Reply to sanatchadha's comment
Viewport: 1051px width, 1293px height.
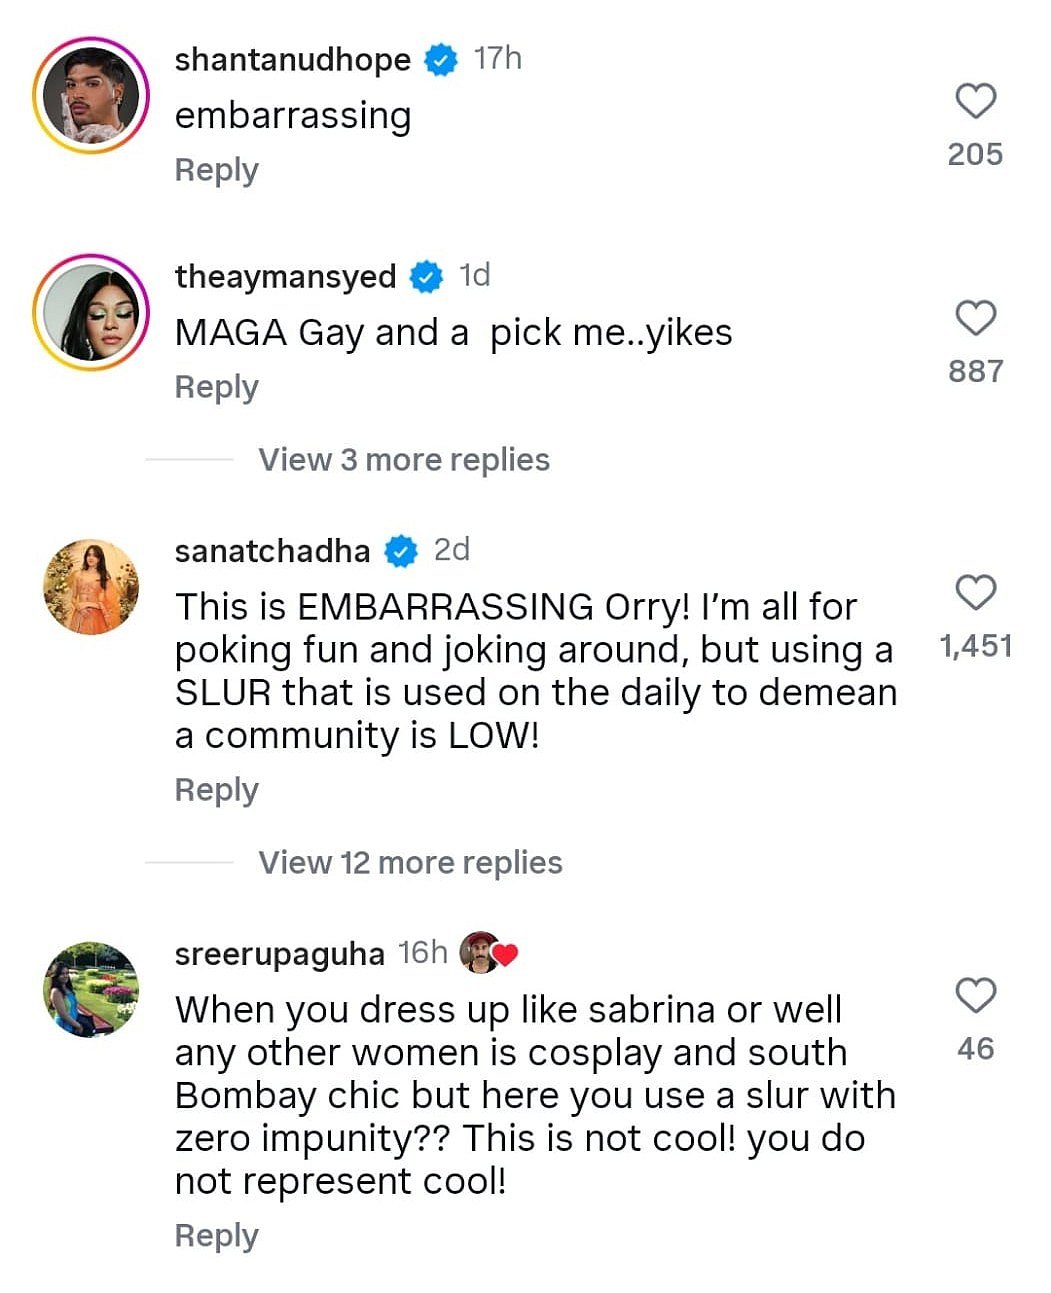pyautogui.click(x=216, y=790)
